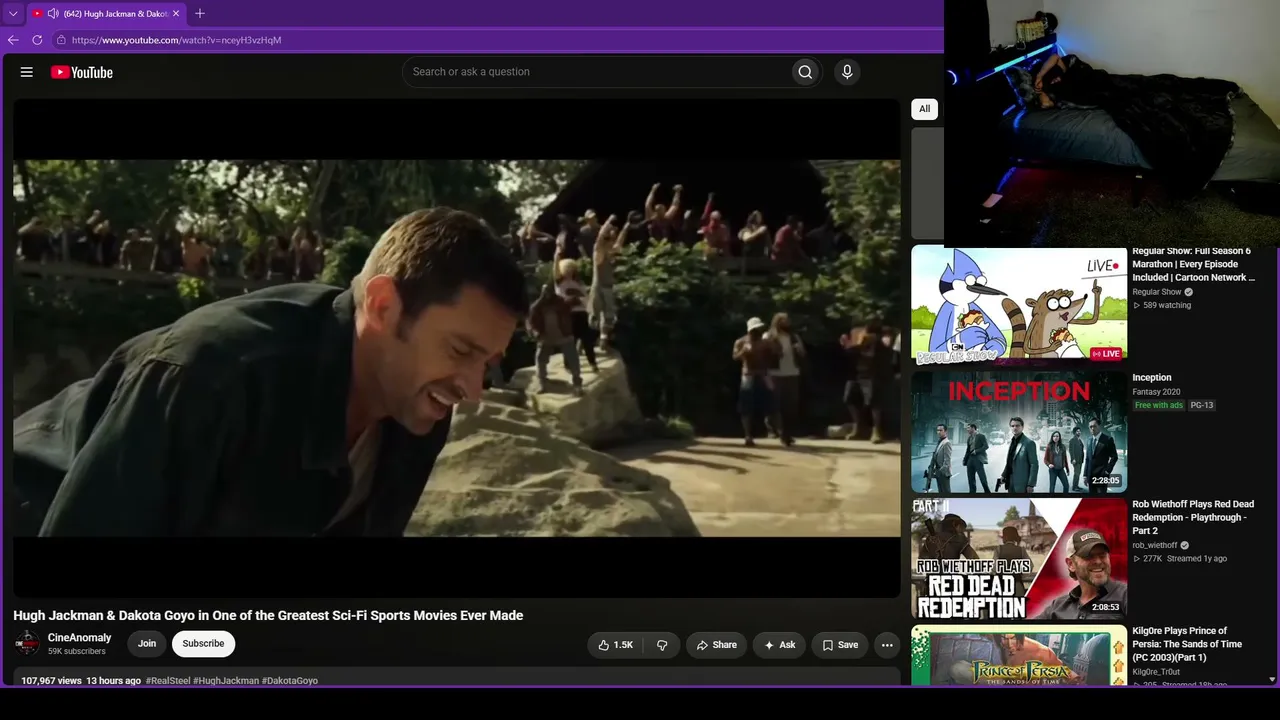
Task: Share this video
Action: [x=716, y=645]
